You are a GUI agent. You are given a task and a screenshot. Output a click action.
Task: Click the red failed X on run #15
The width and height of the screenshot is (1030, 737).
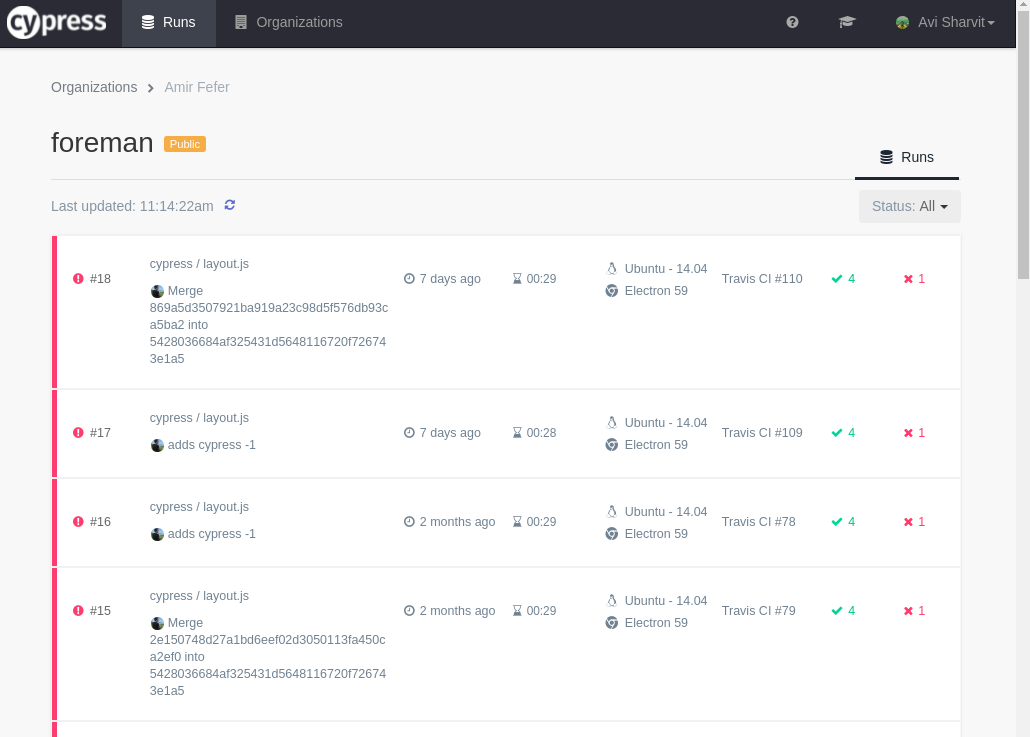tap(908, 611)
